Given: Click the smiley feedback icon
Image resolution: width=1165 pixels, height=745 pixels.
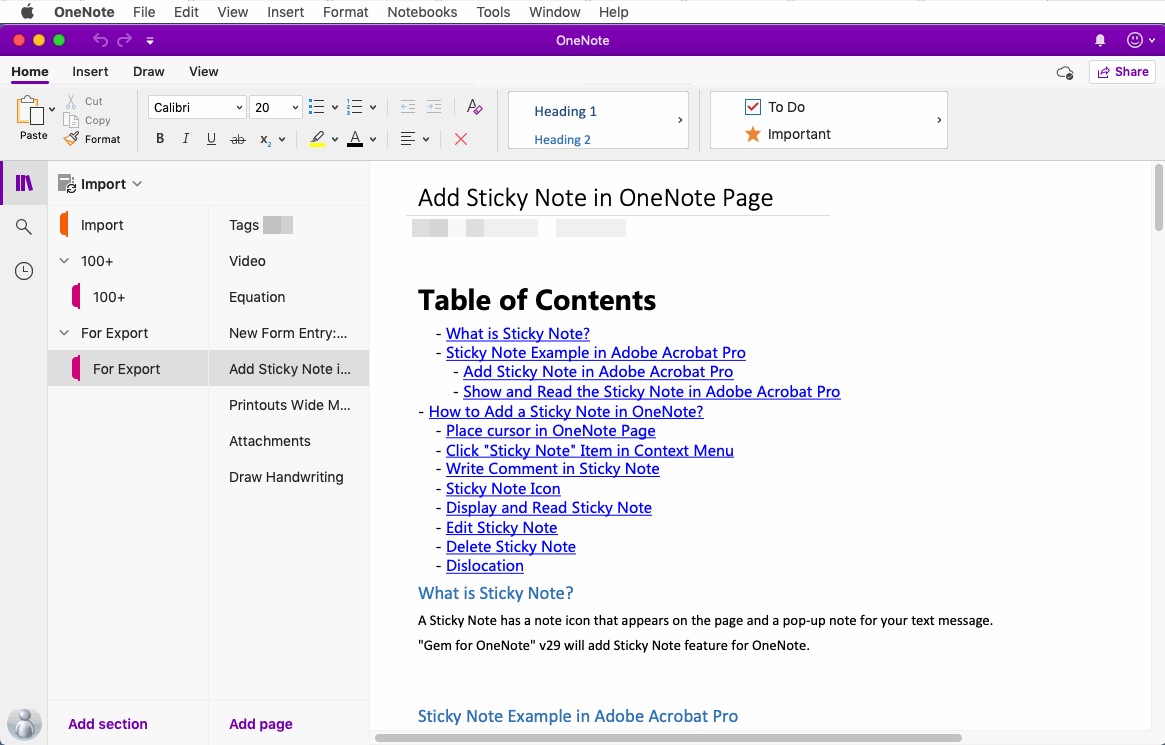Looking at the screenshot, I should (x=1135, y=40).
